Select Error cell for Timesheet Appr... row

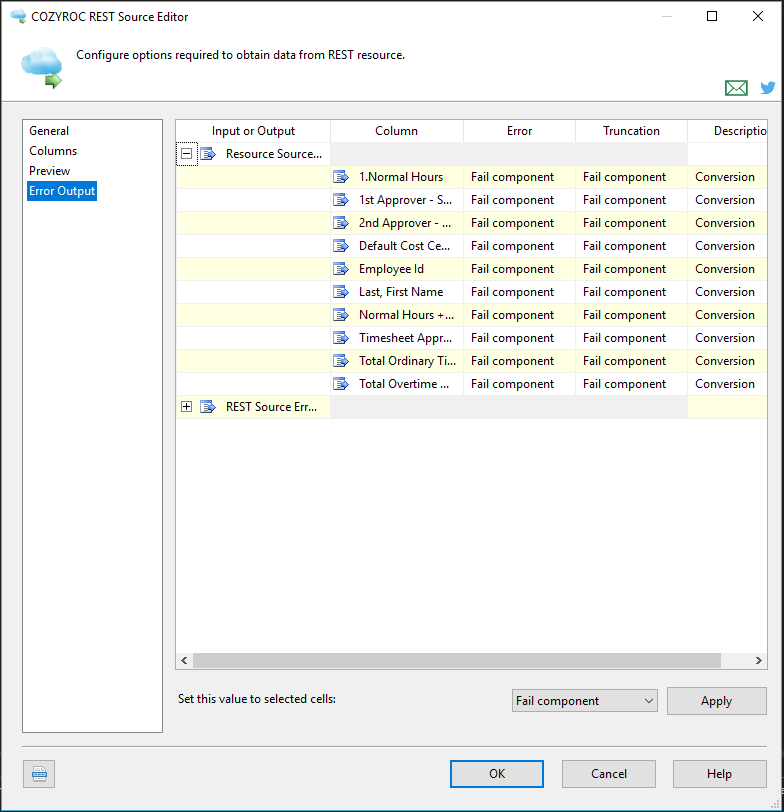pyautogui.click(x=519, y=338)
